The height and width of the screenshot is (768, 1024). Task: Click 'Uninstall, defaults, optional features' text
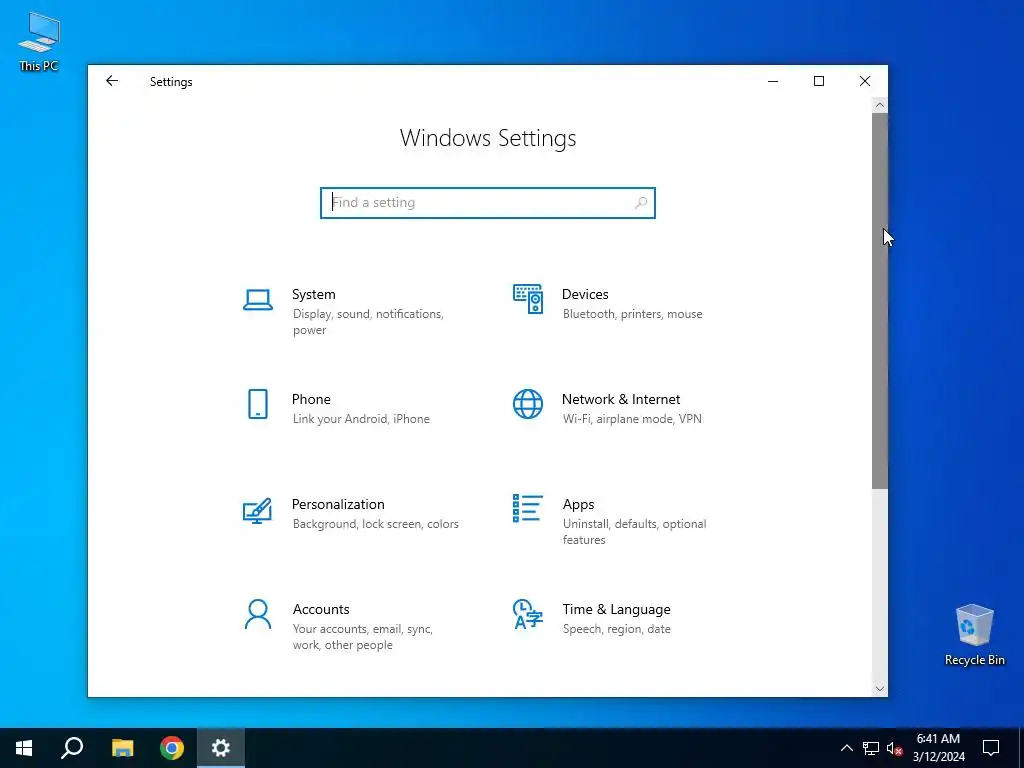click(634, 532)
